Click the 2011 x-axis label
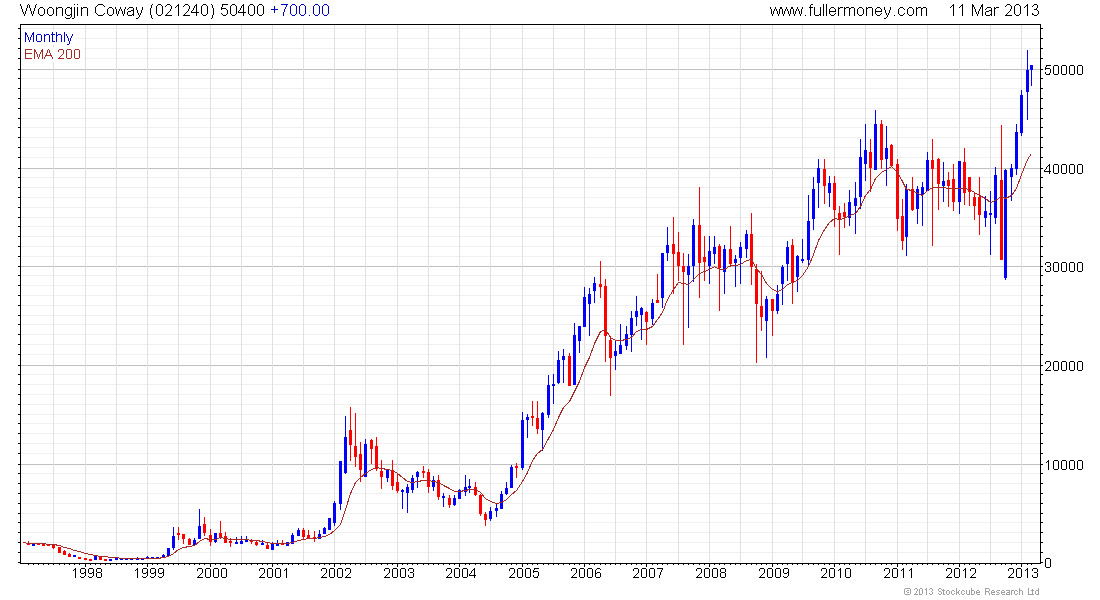 (898, 573)
